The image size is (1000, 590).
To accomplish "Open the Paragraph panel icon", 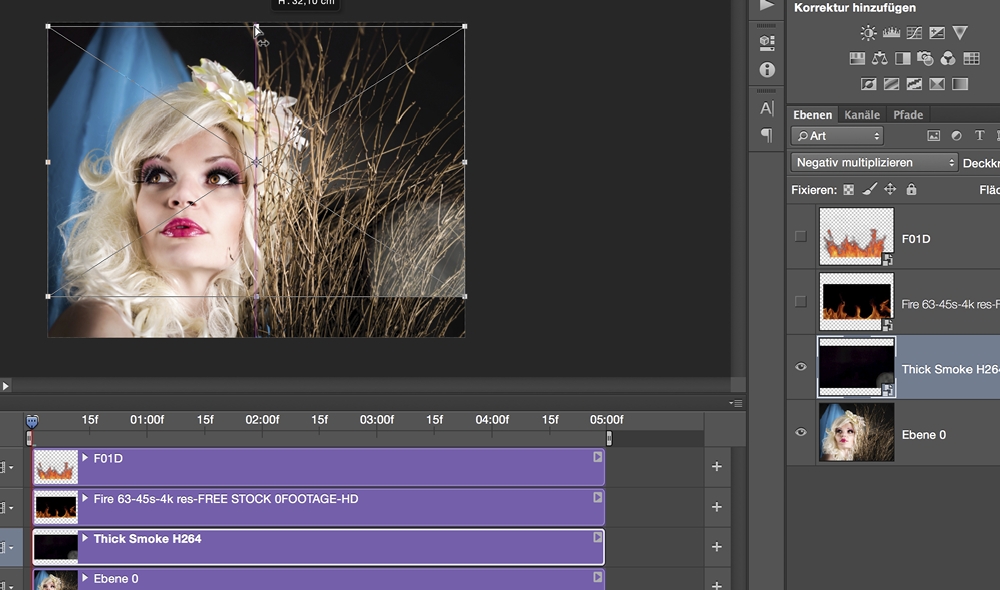I will coord(767,135).
